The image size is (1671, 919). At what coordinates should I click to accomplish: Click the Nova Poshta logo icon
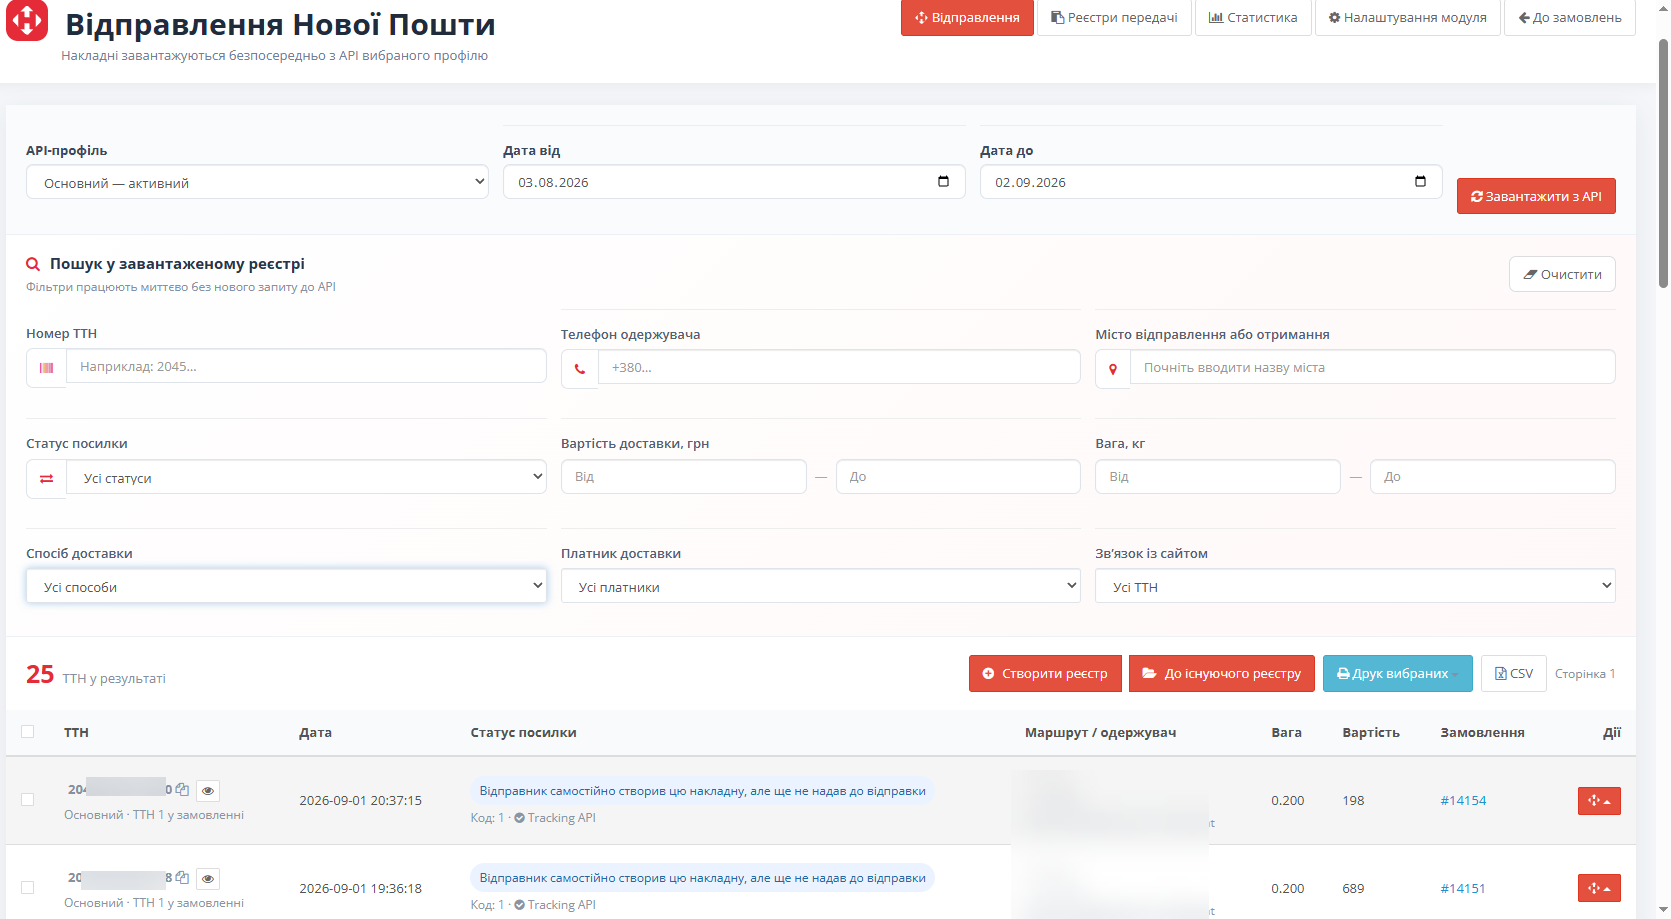click(27, 20)
